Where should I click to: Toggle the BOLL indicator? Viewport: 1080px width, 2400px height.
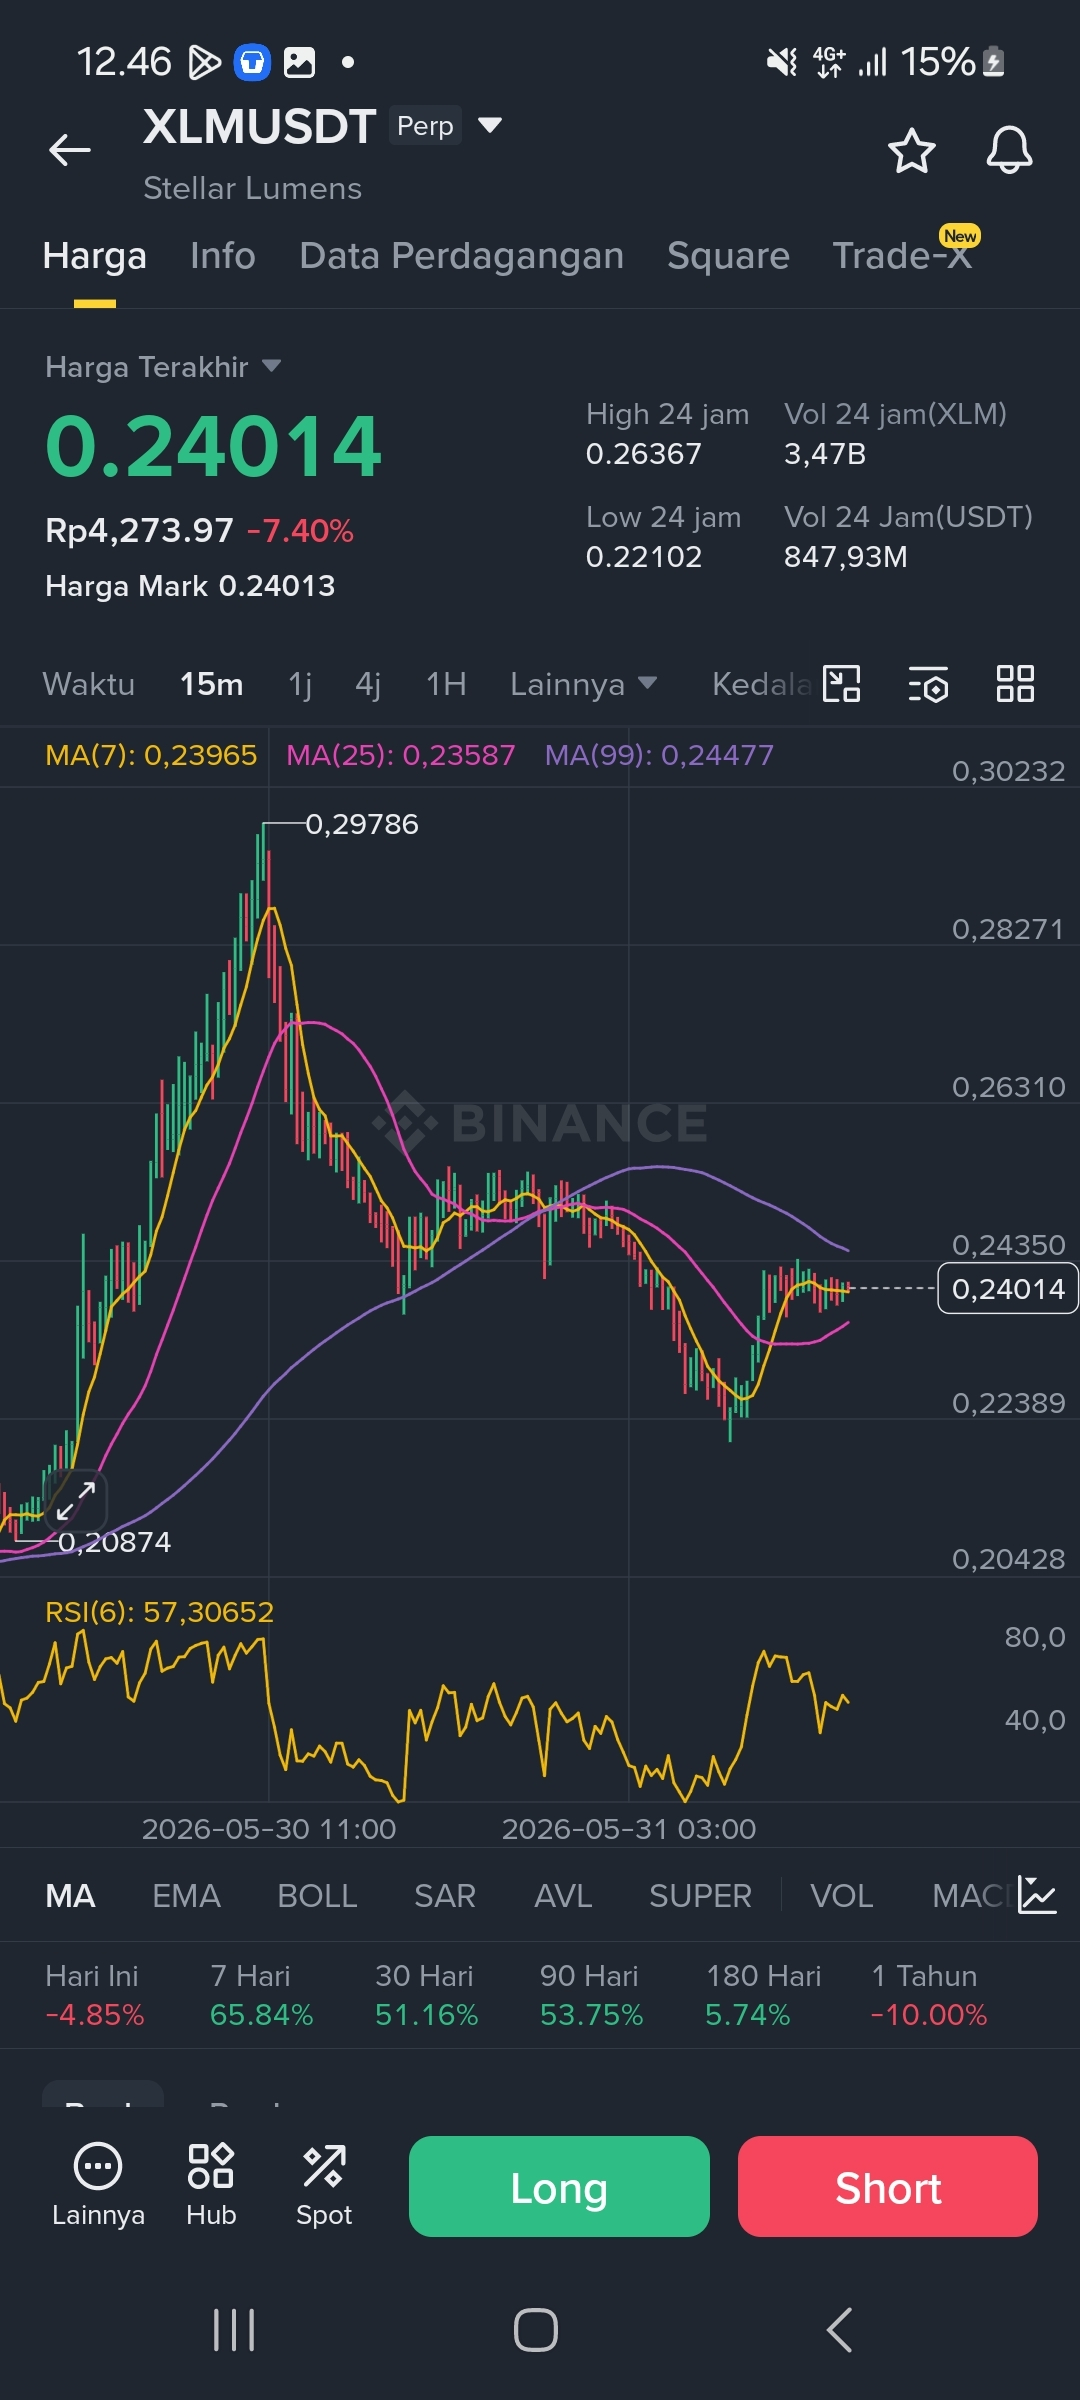pyautogui.click(x=317, y=1896)
